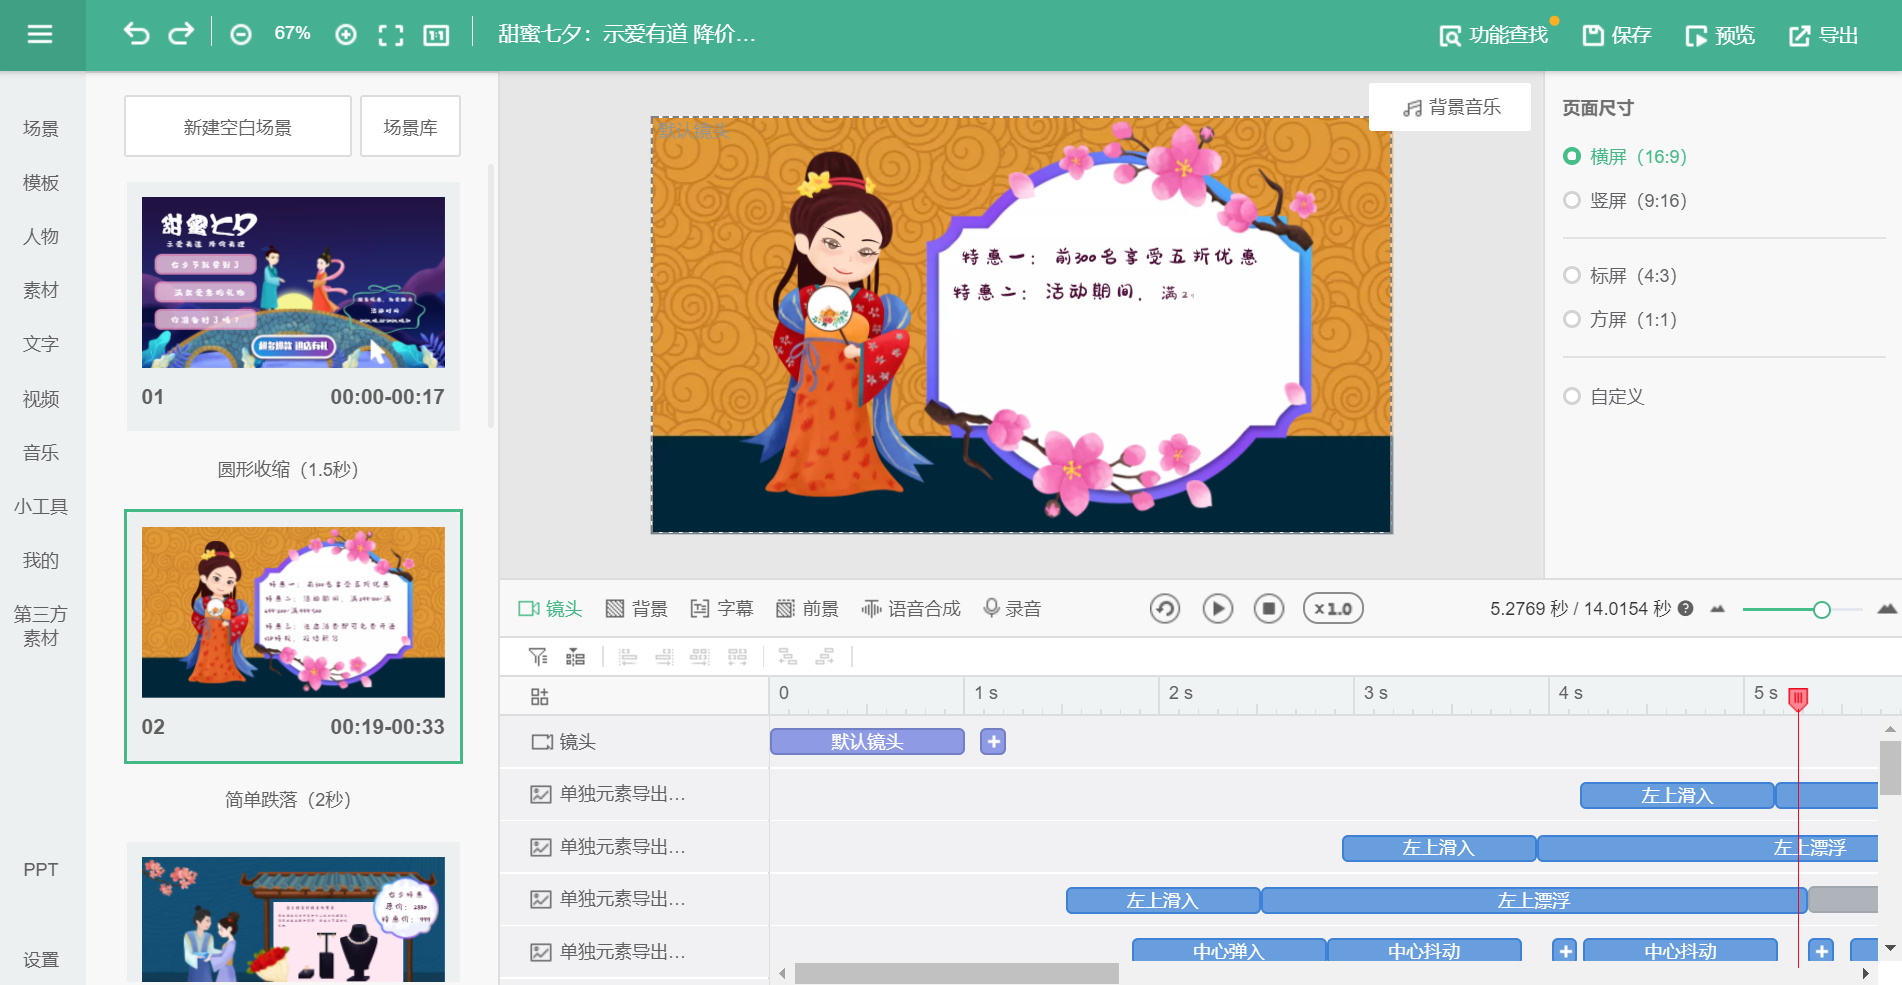Export the video with 导出
1902x985 pixels.
(1823, 35)
